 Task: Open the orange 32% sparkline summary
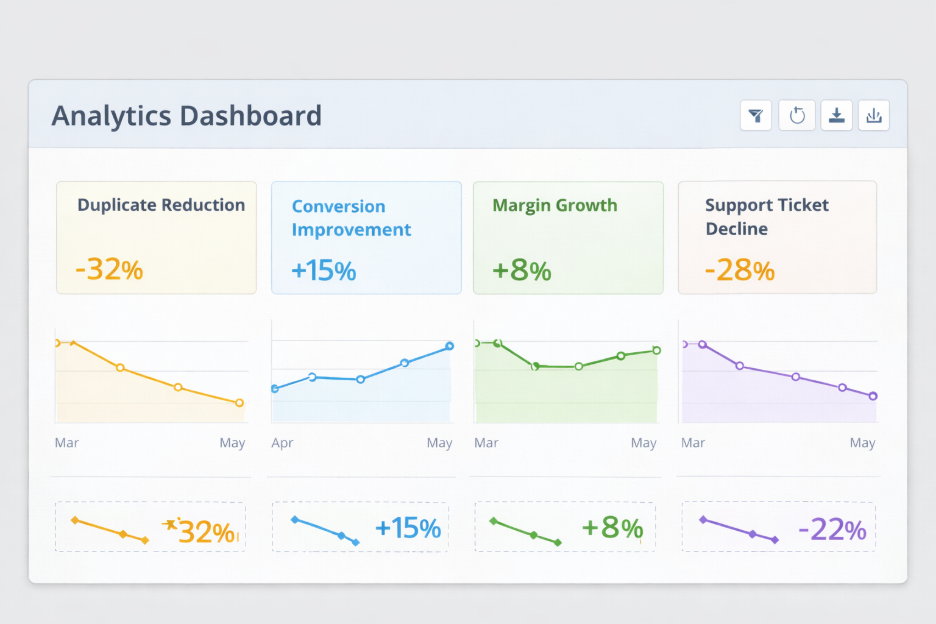point(150,527)
